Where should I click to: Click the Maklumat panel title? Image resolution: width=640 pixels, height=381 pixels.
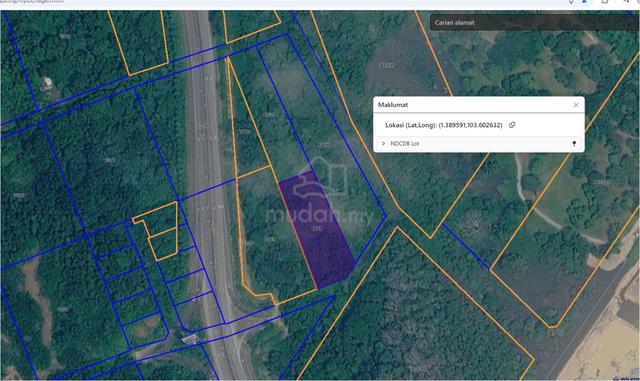coord(393,105)
